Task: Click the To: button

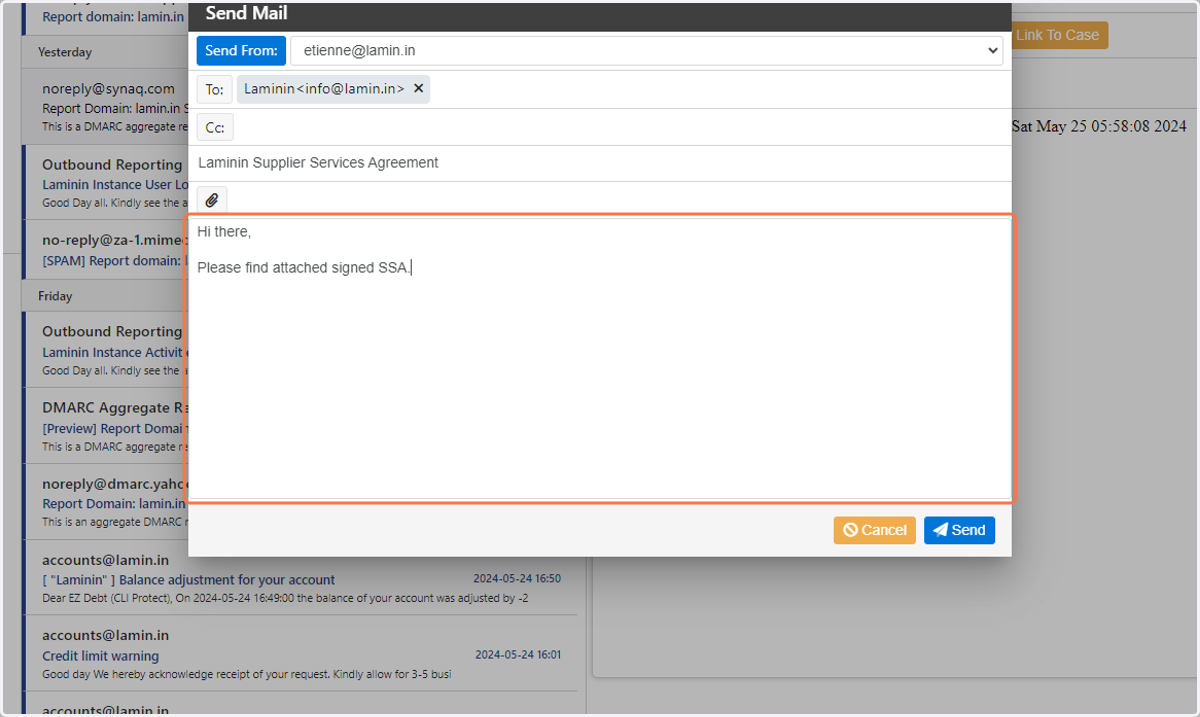Action: [x=214, y=89]
